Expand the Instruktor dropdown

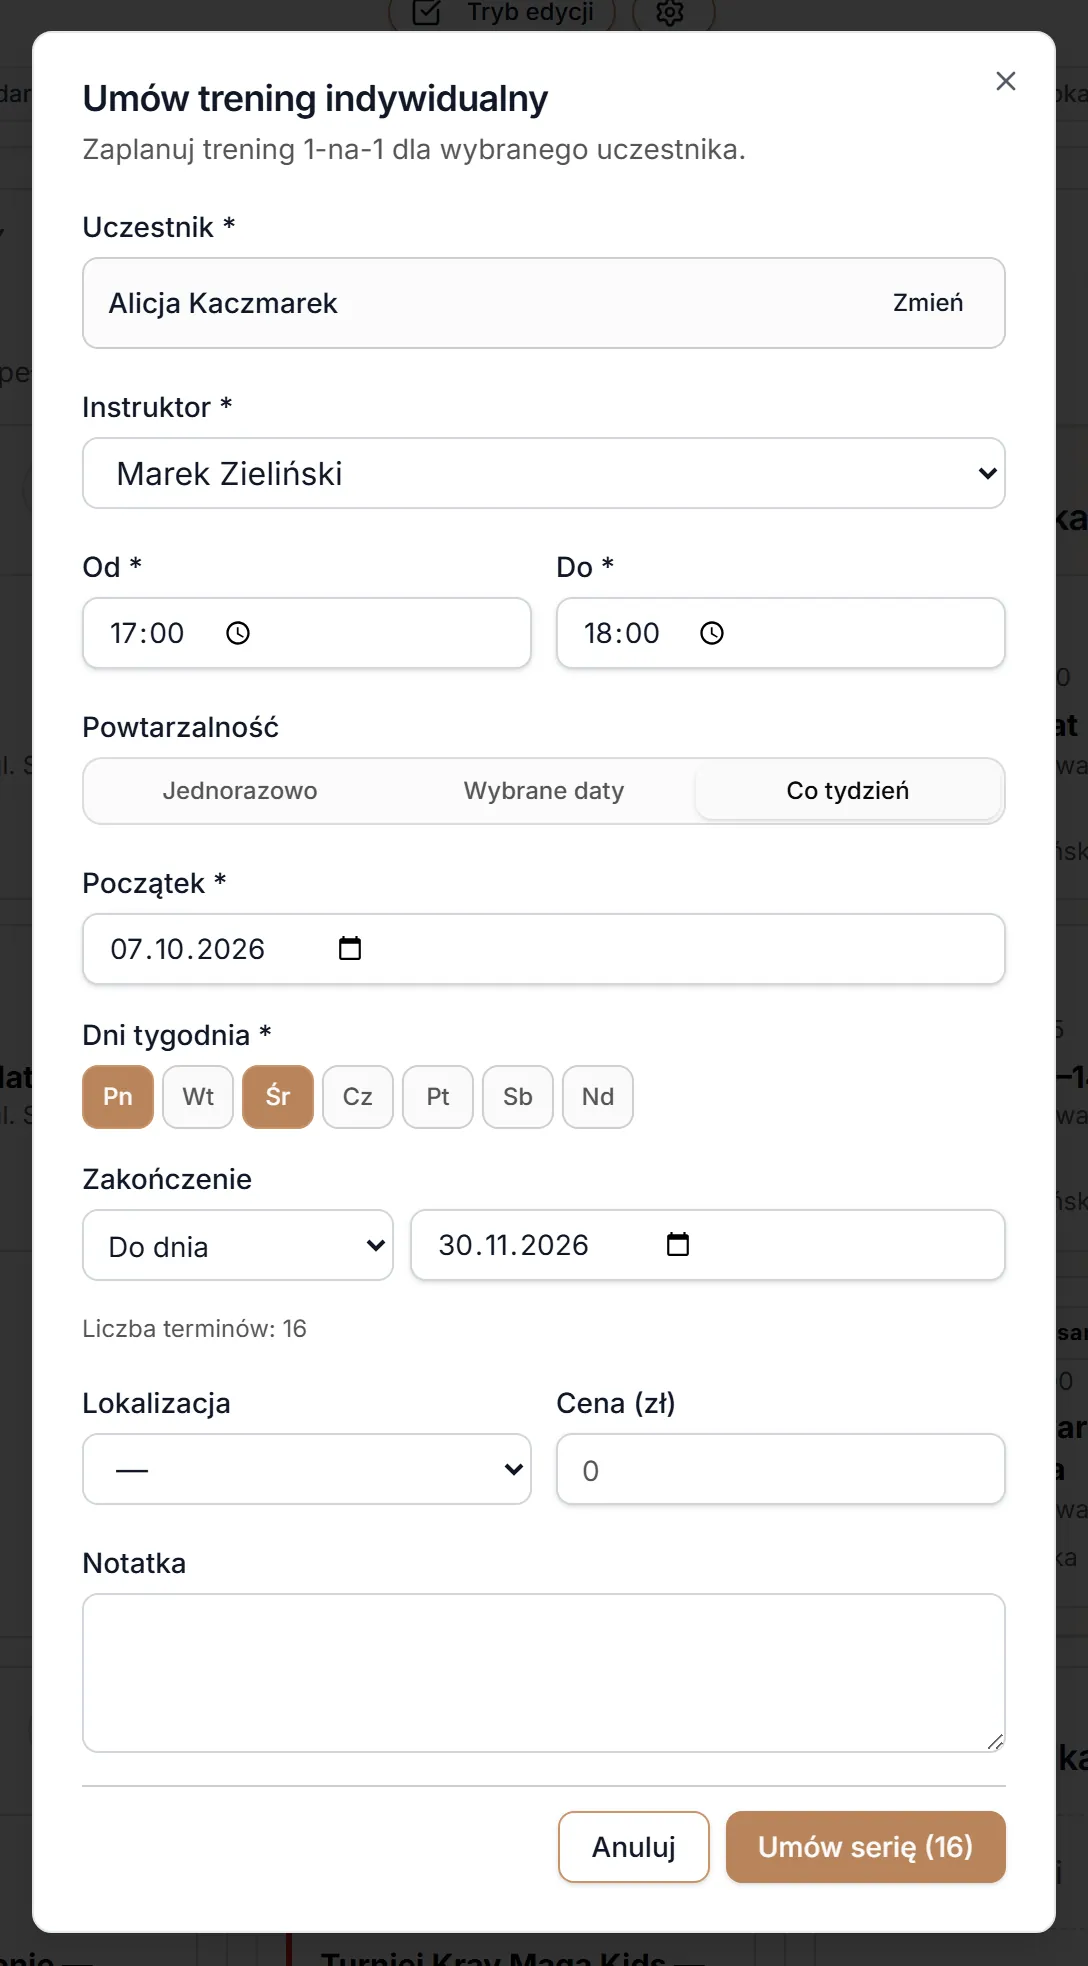click(544, 473)
